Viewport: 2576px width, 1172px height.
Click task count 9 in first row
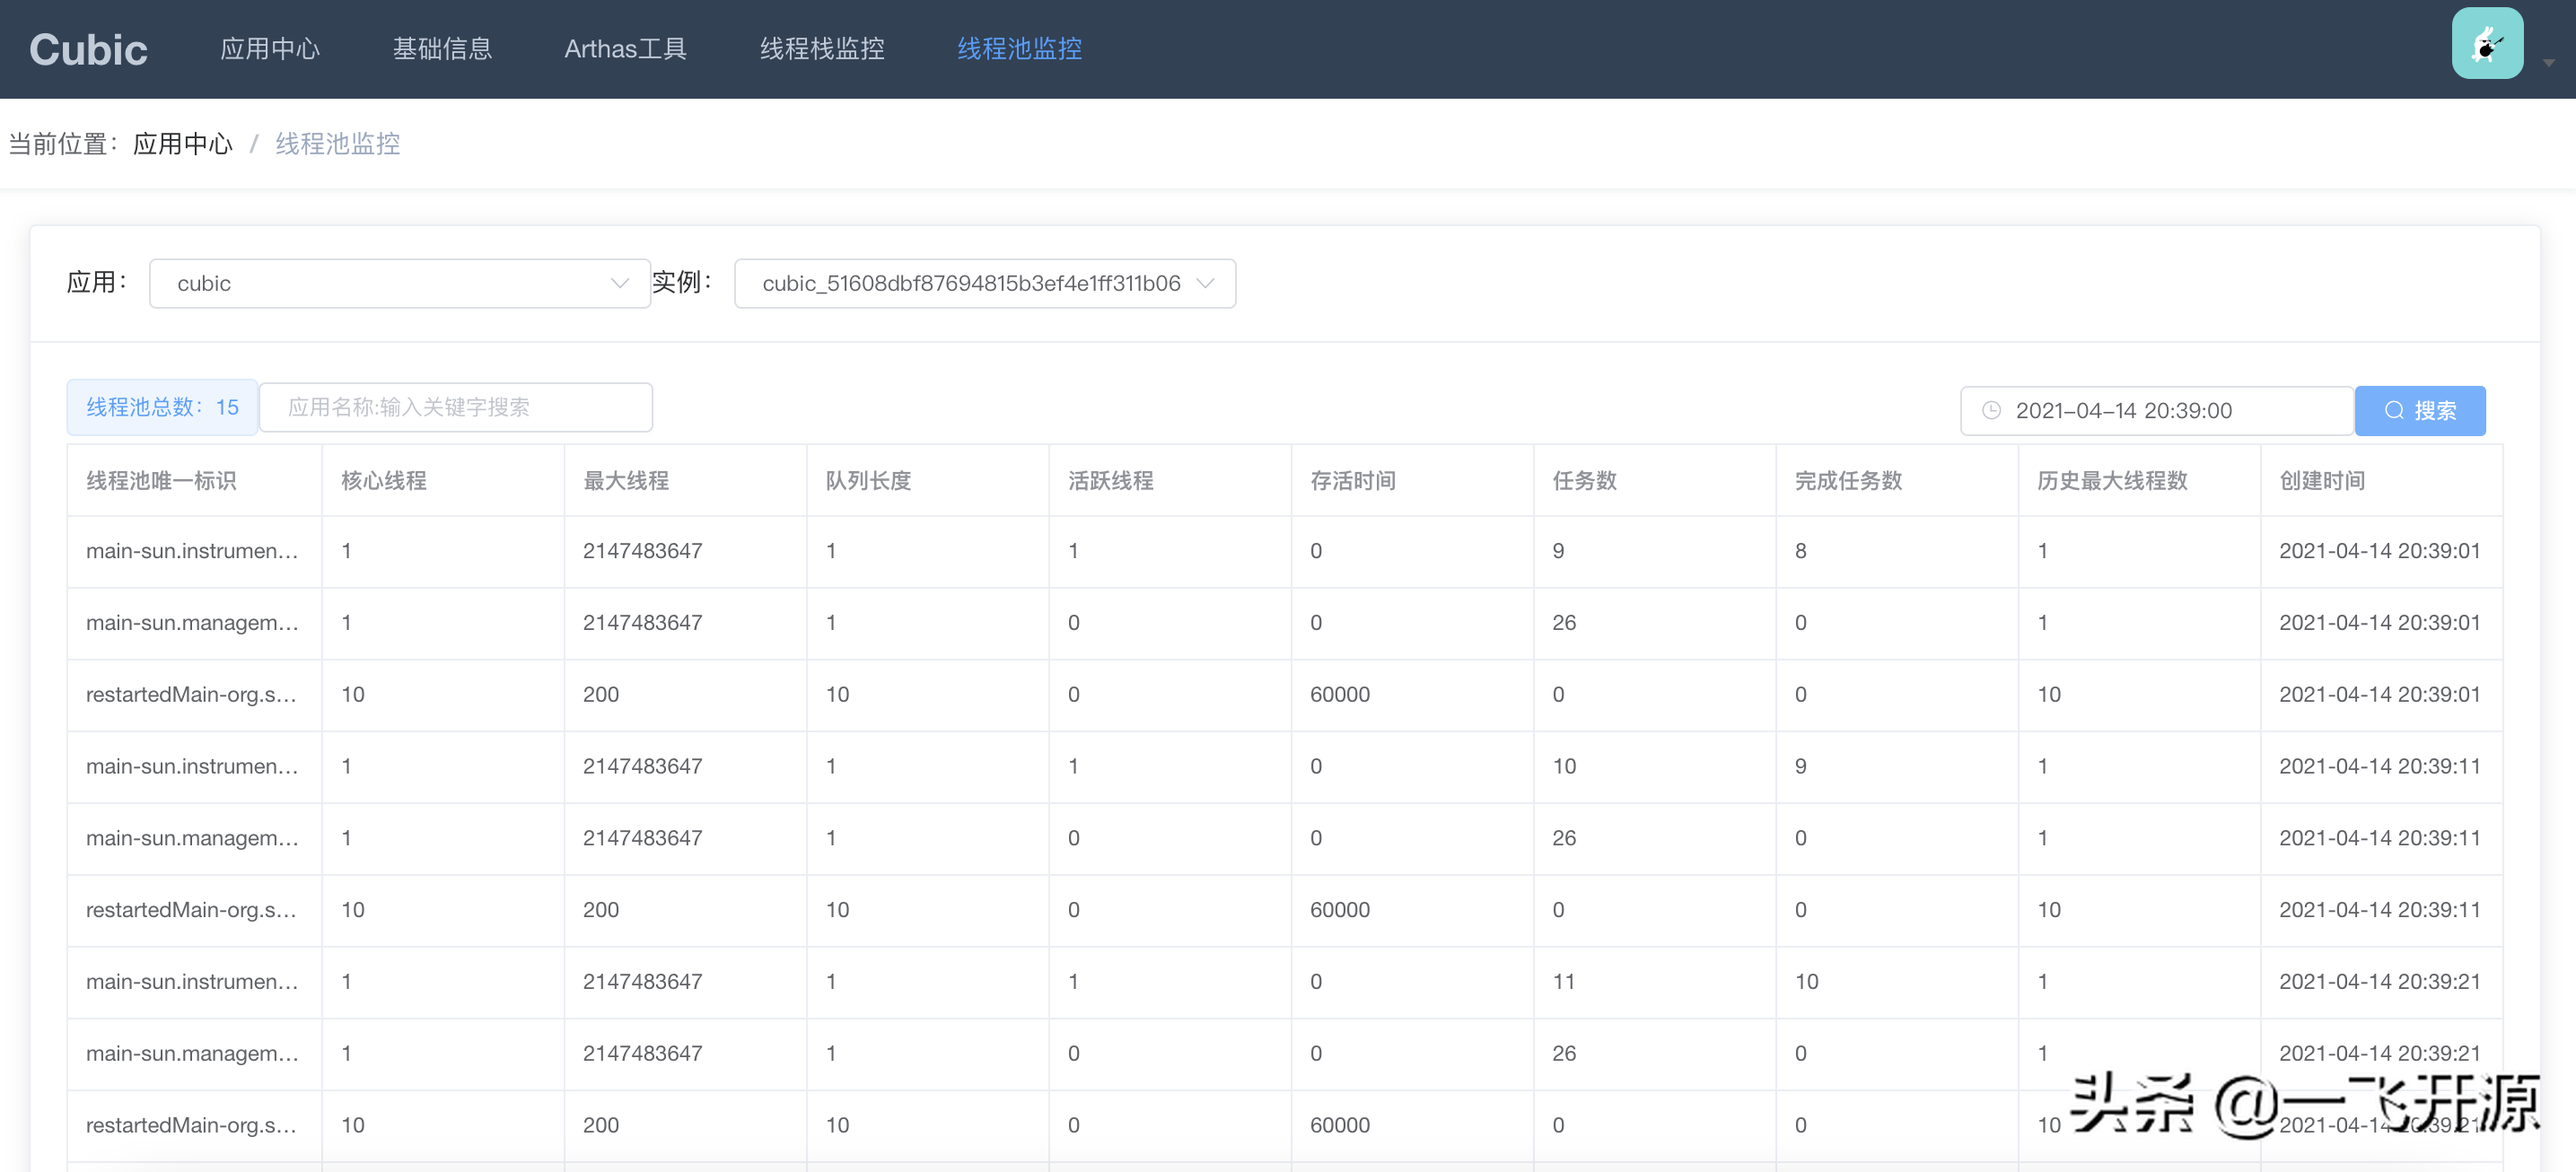1558,551
